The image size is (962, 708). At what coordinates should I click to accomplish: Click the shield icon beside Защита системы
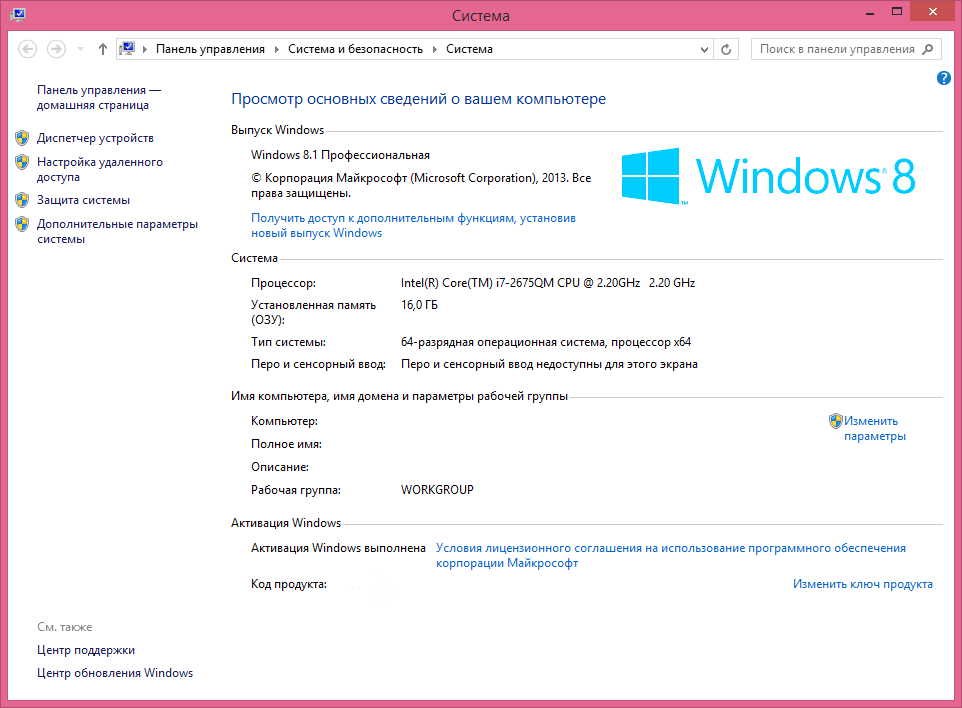tap(22, 199)
